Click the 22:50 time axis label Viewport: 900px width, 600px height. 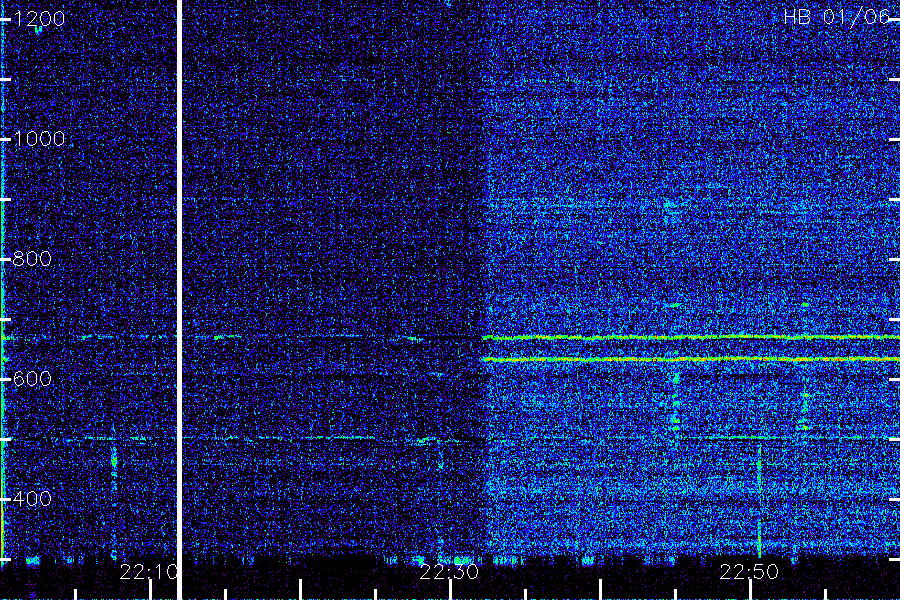click(749, 572)
